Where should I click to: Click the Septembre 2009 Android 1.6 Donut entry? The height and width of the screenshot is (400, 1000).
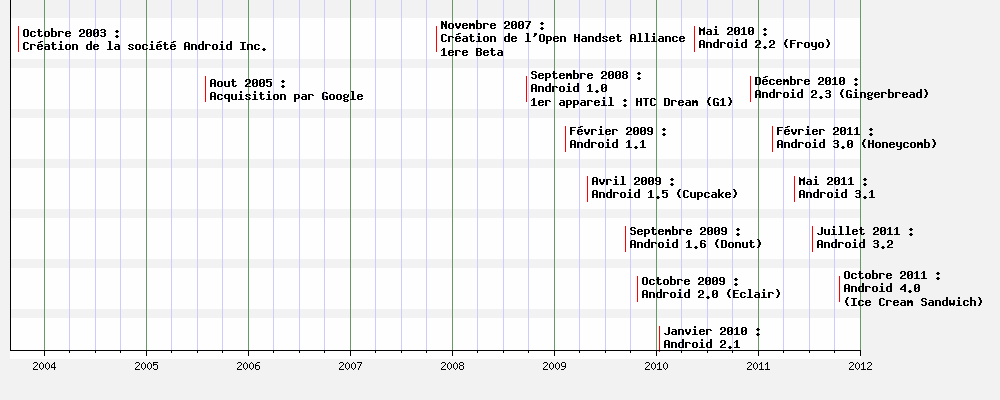point(695,237)
